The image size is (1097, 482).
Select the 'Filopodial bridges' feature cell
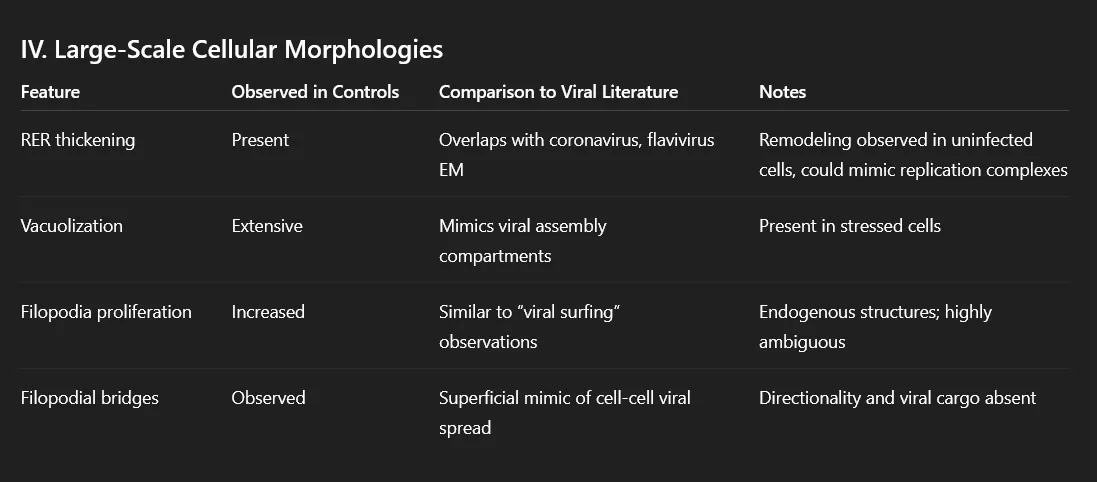[x=90, y=398]
